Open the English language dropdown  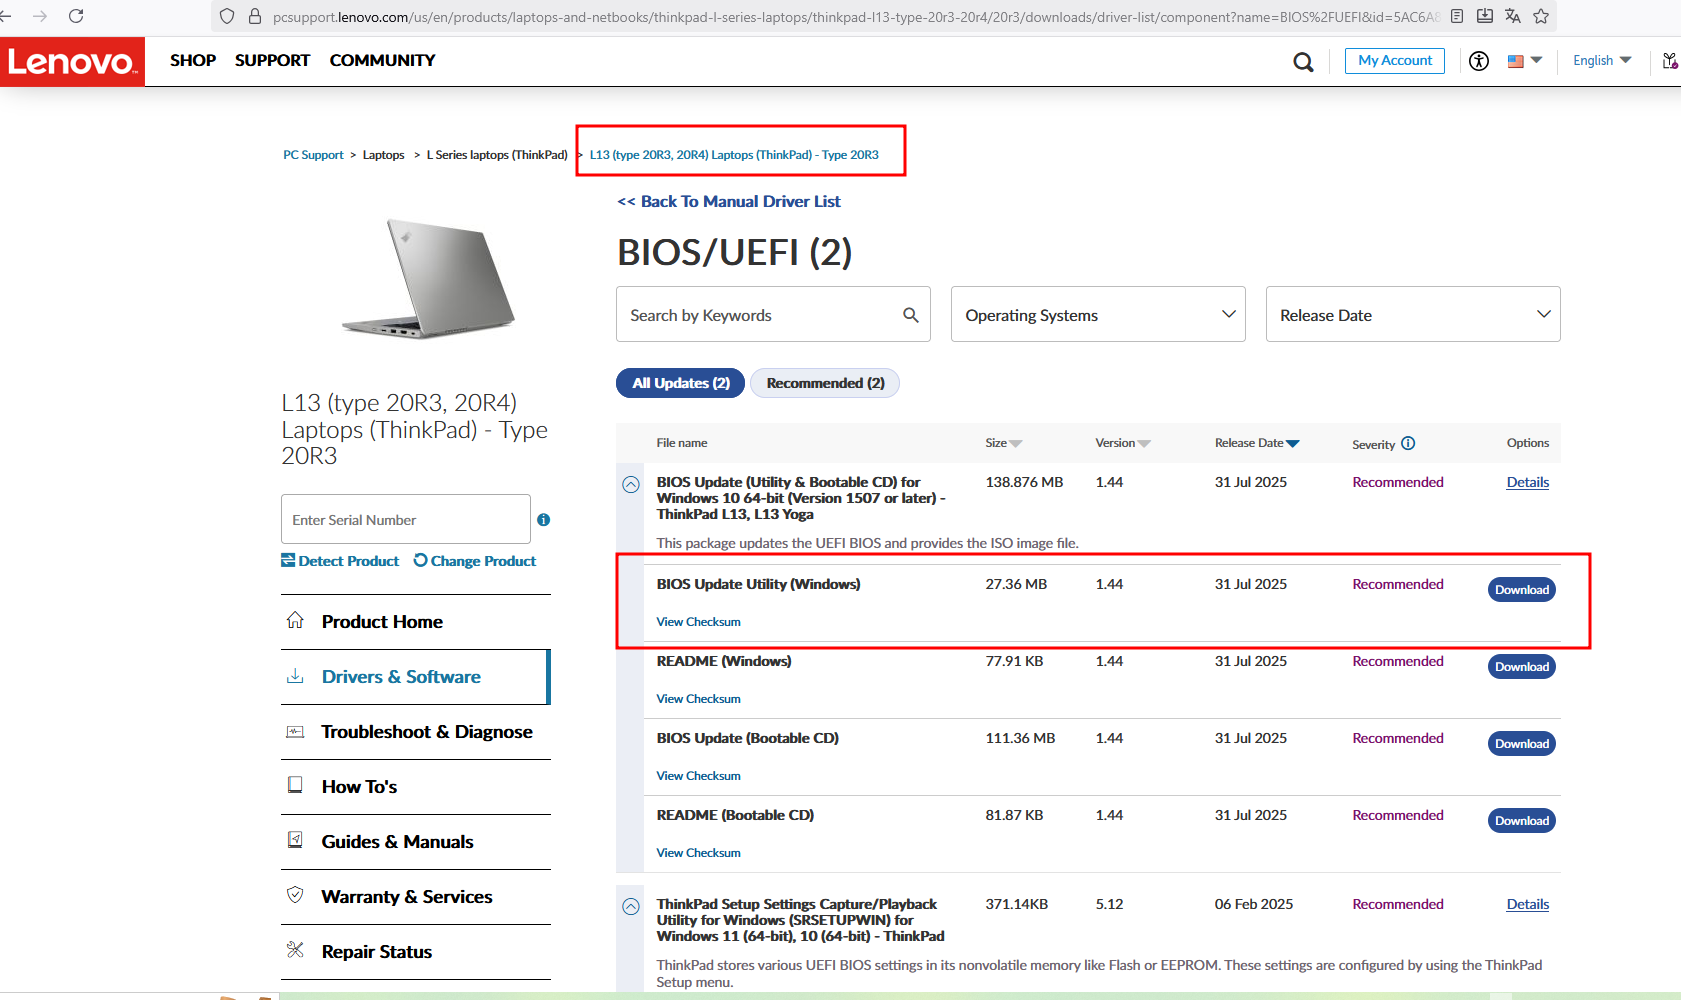[1601, 61]
